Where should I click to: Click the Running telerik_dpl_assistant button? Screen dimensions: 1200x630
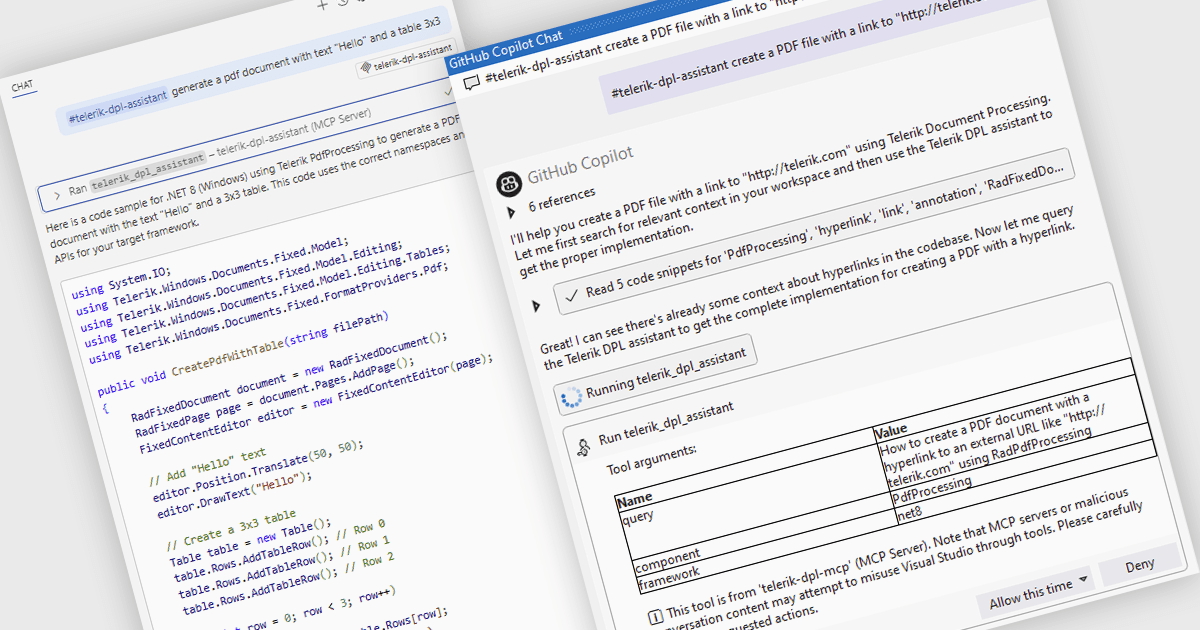tap(654, 374)
